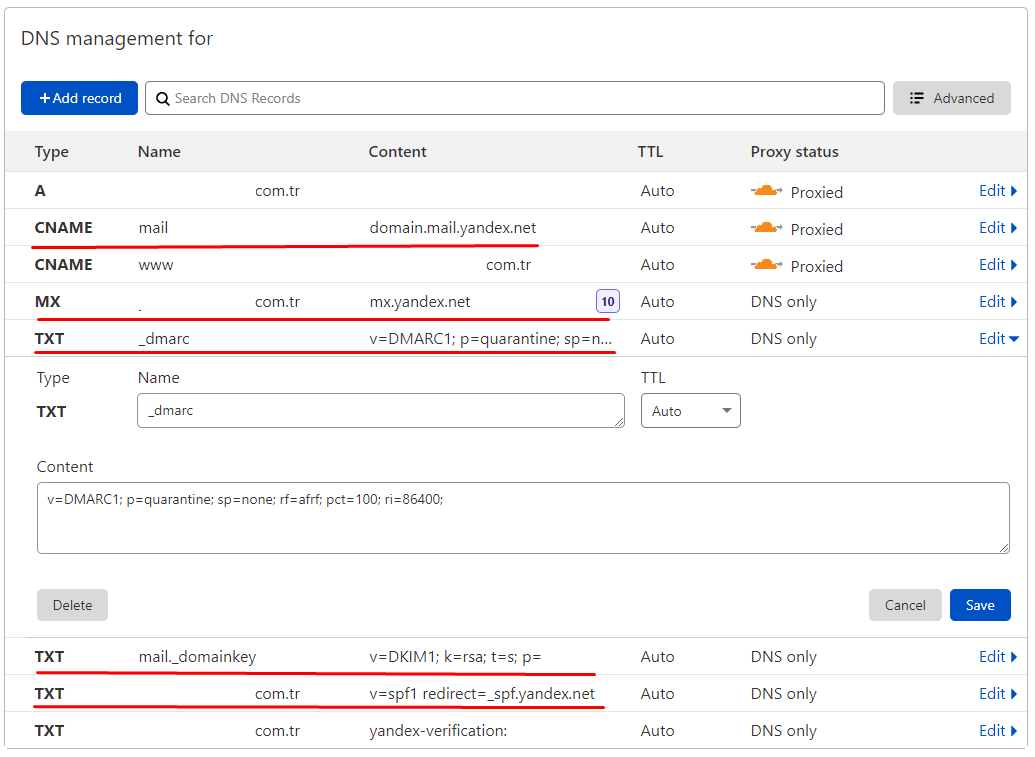Screen dimensions: 1035x757
Task: Click the yandex-verification content cell
Action: point(438,731)
